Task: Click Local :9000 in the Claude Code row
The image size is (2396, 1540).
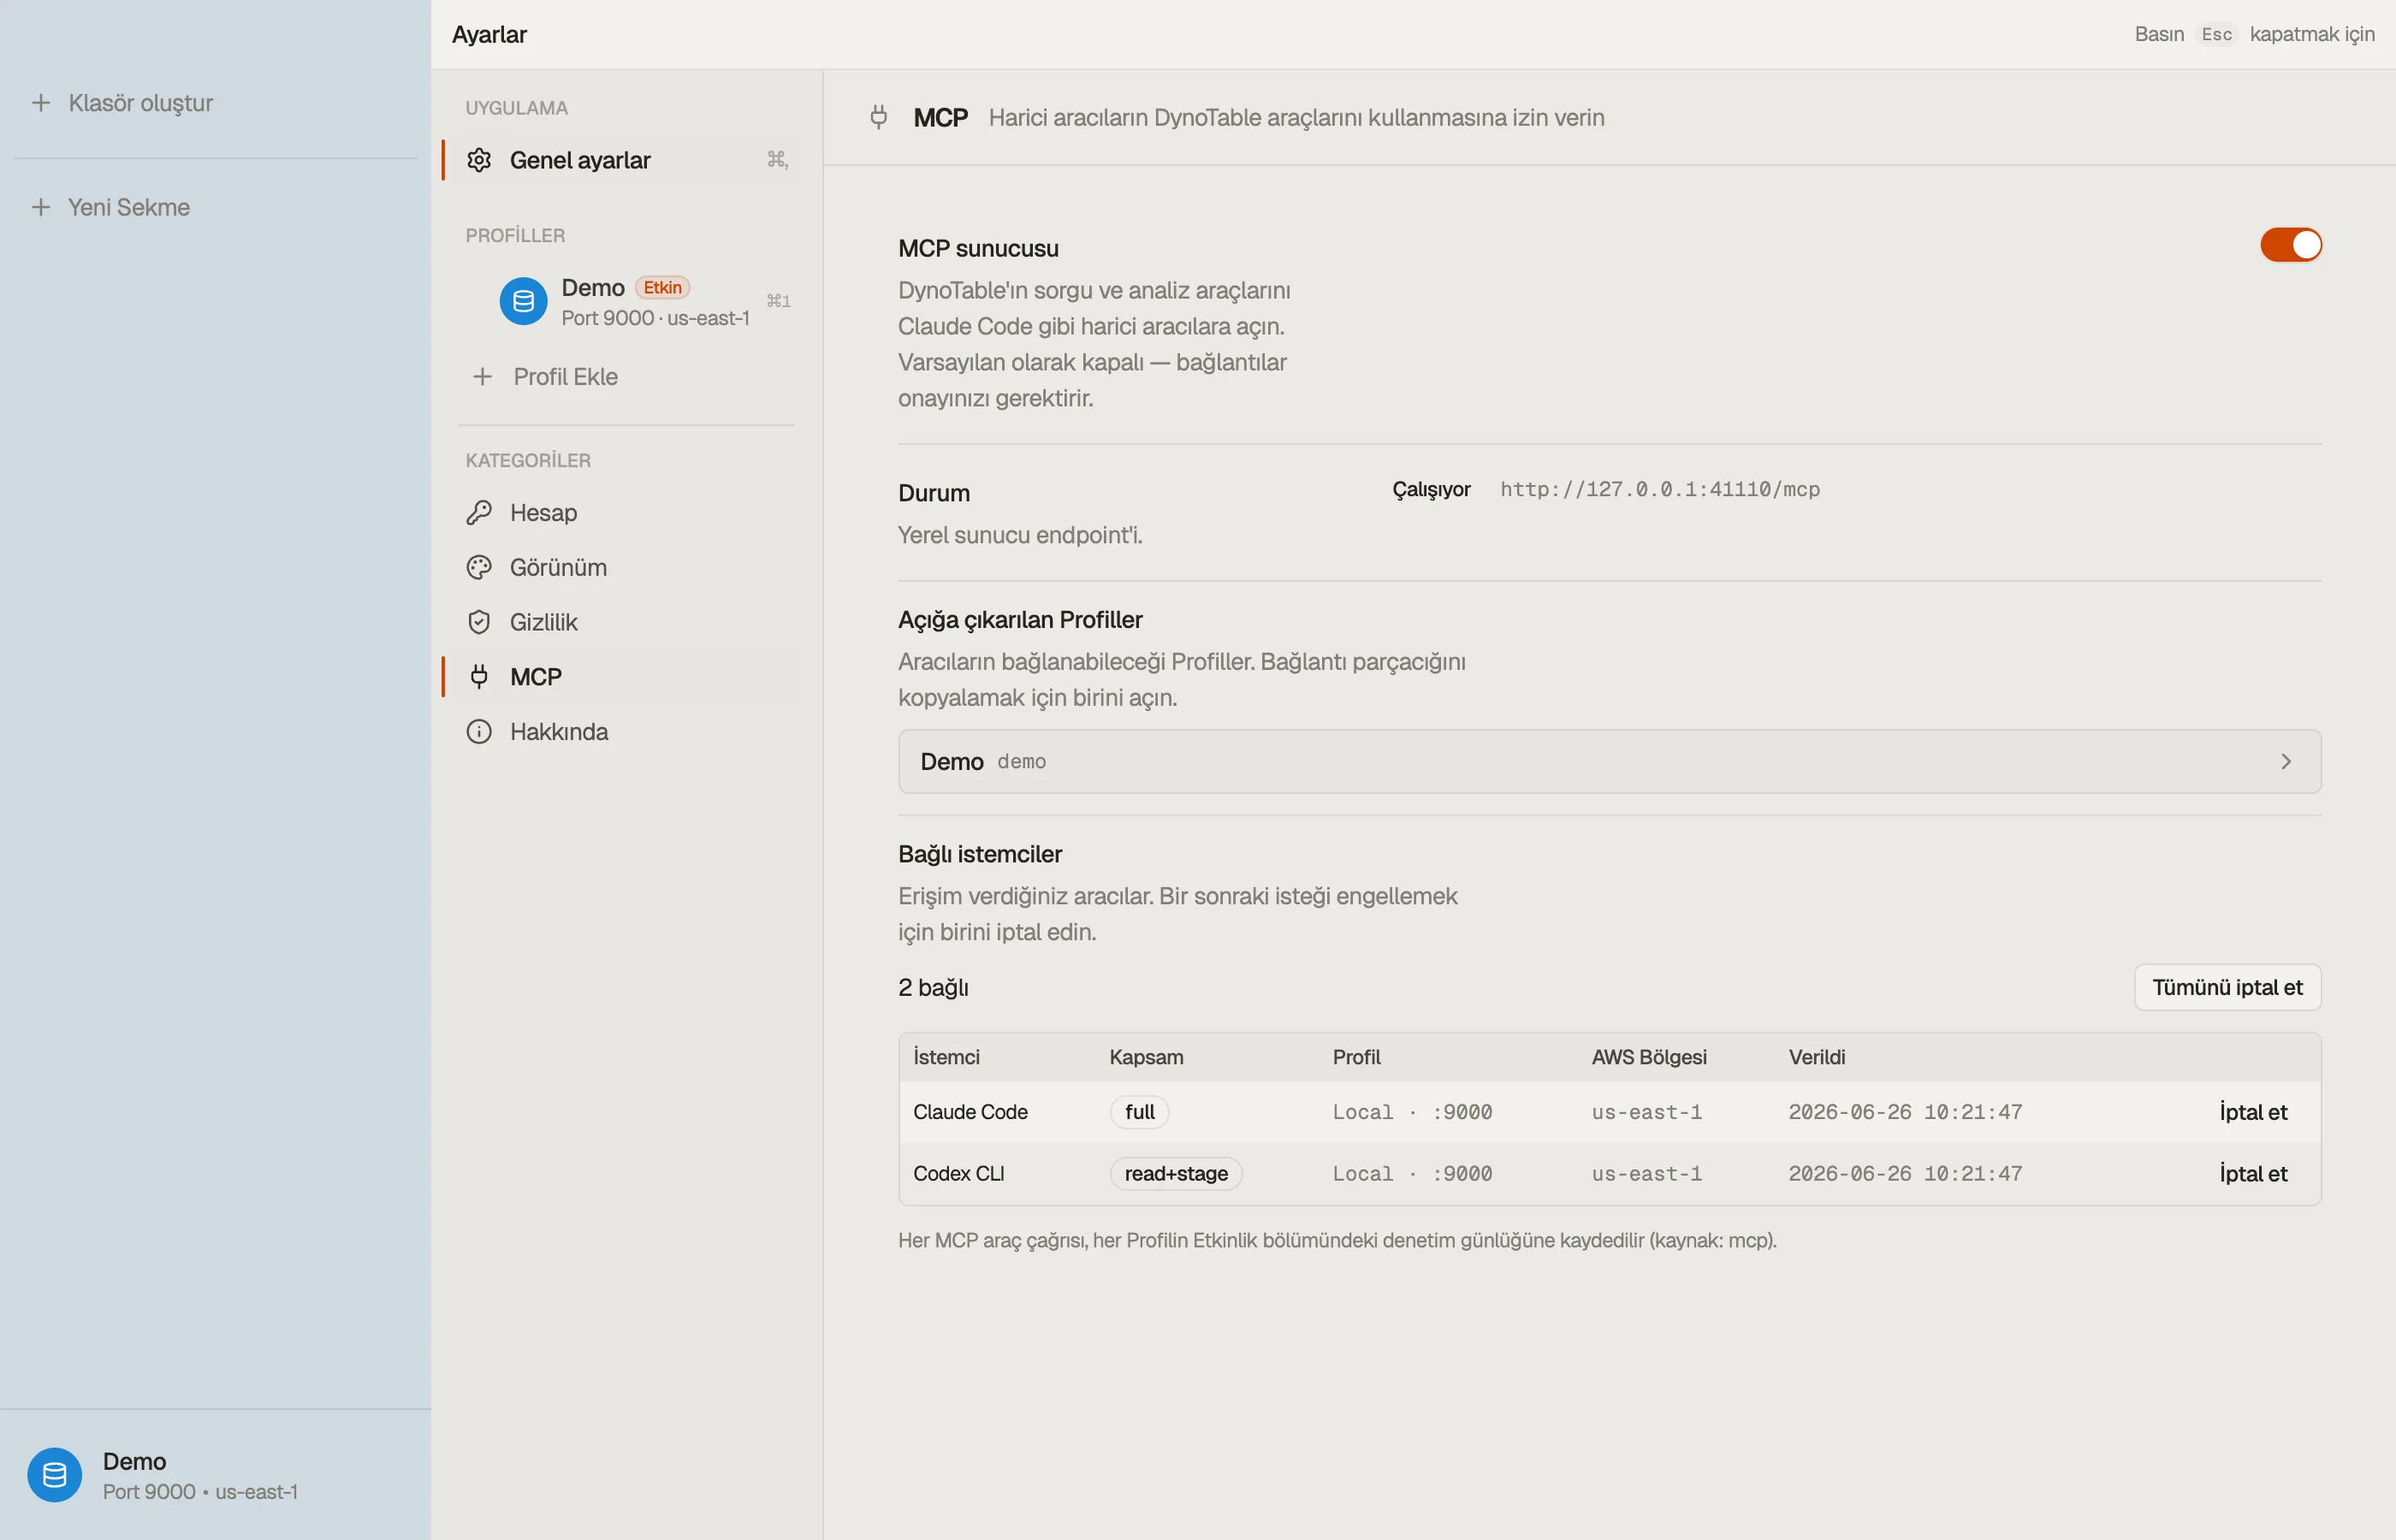Action: coord(1412,1112)
